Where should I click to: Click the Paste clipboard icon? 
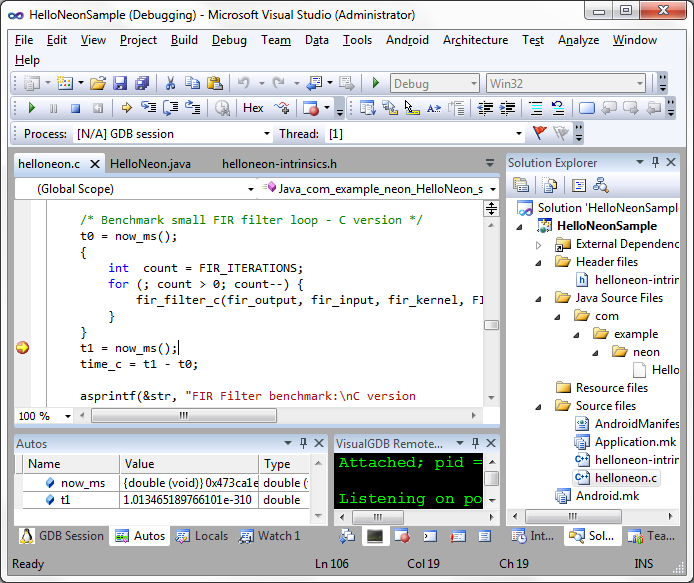tap(214, 83)
